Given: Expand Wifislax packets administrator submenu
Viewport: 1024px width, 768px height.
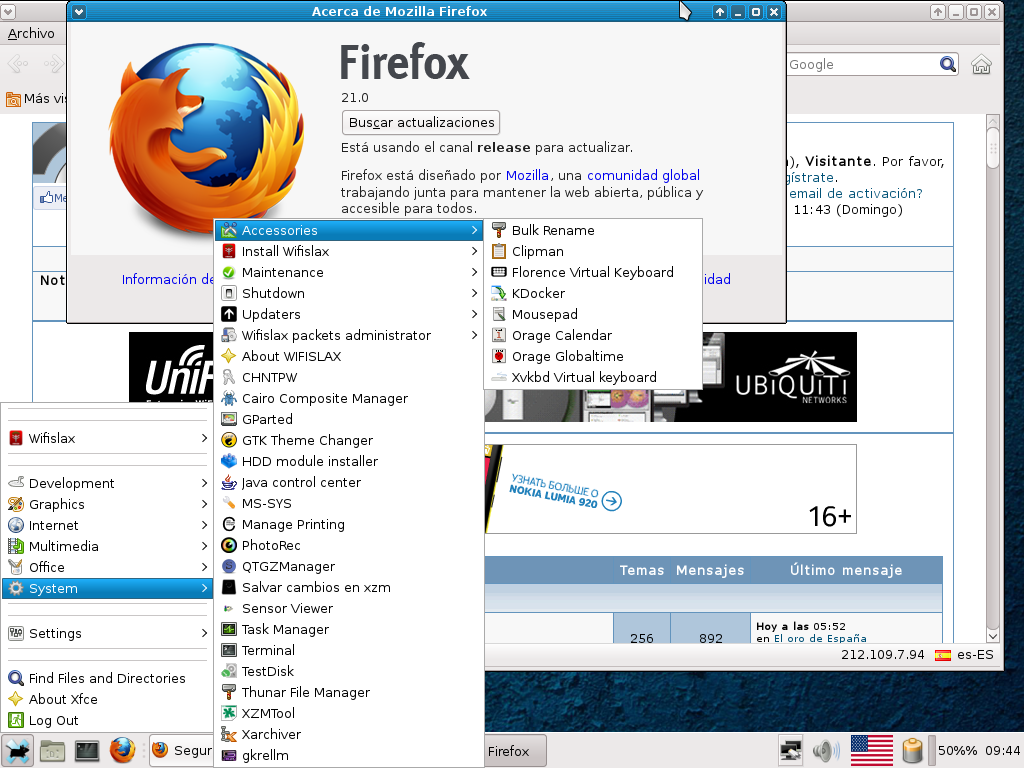Looking at the screenshot, I should pos(349,335).
